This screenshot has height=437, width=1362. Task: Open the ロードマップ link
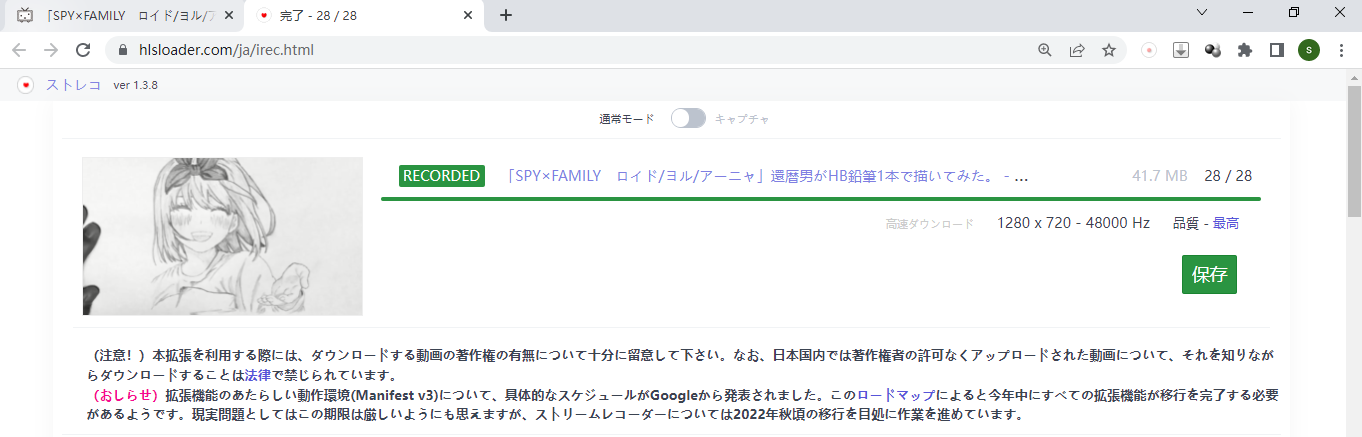(896, 395)
